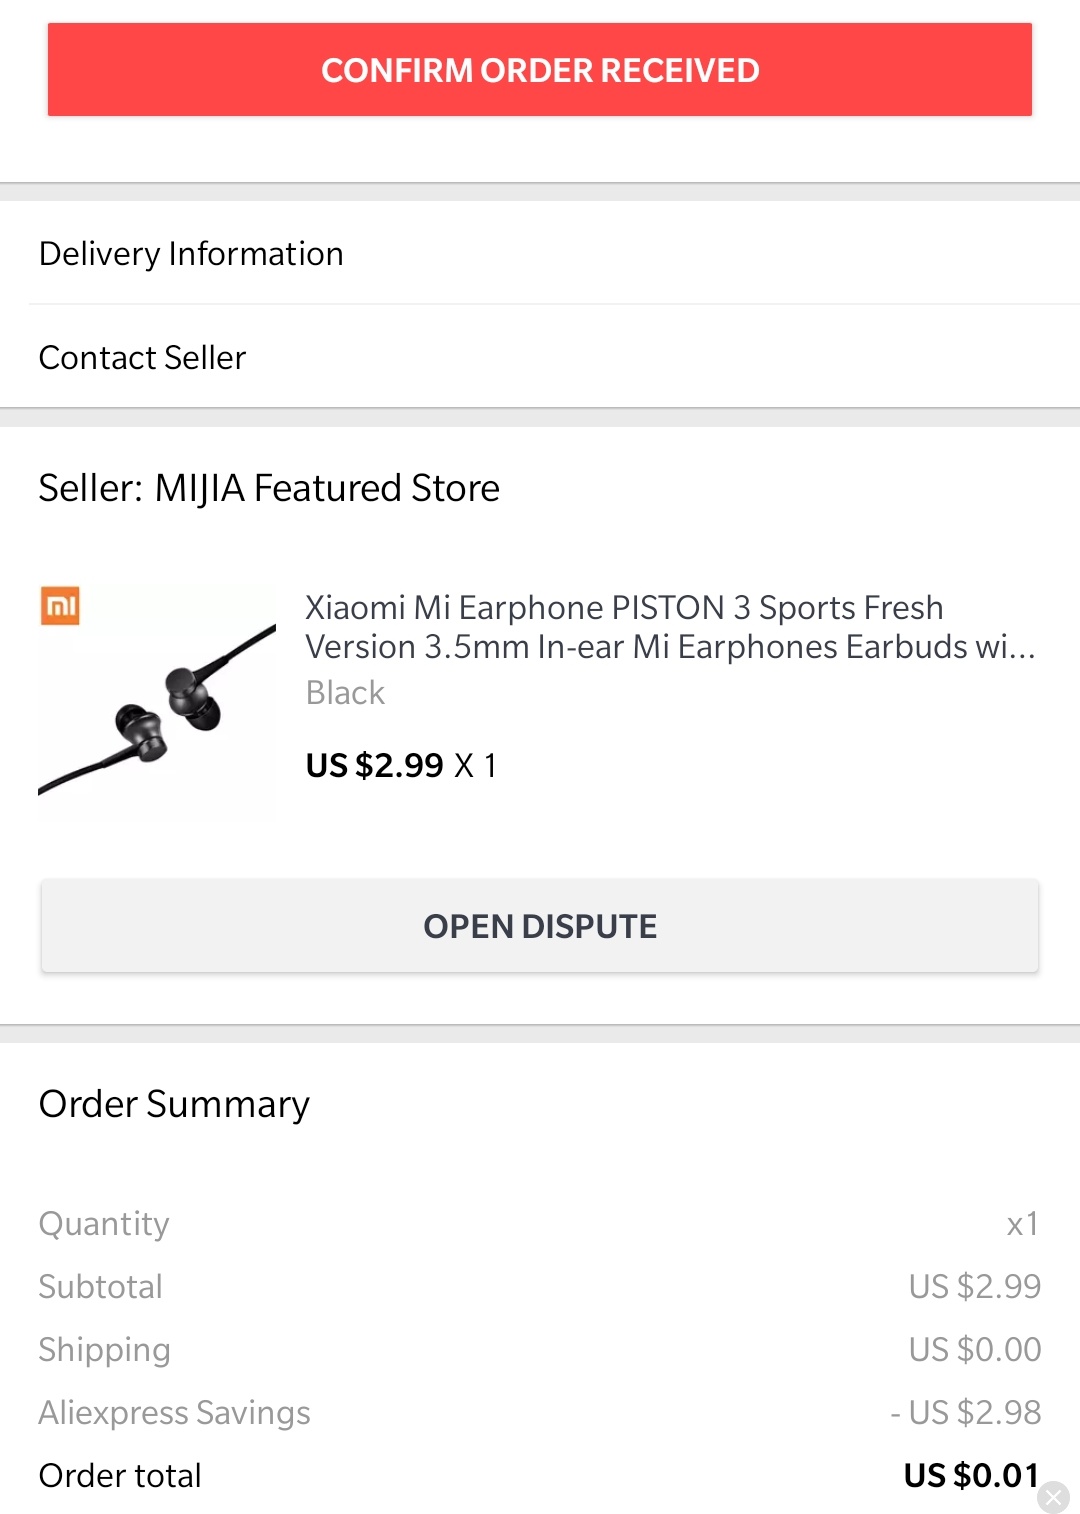Image resolution: width=1080 pixels, height=1514 pixels.
Task: Click the X 1 item quantity text
Action: [476, 765]
